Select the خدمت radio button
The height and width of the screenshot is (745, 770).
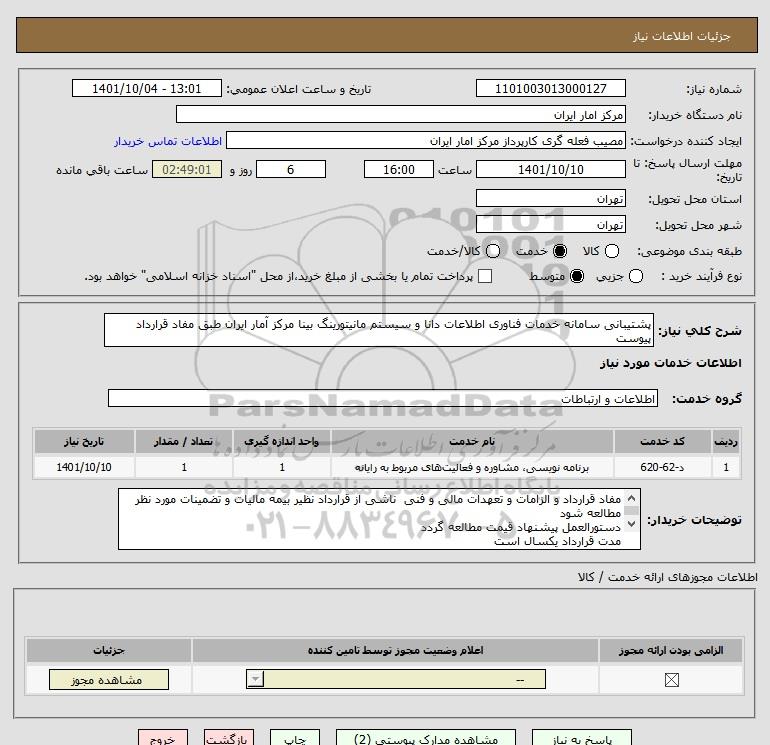tap(559, 251)
